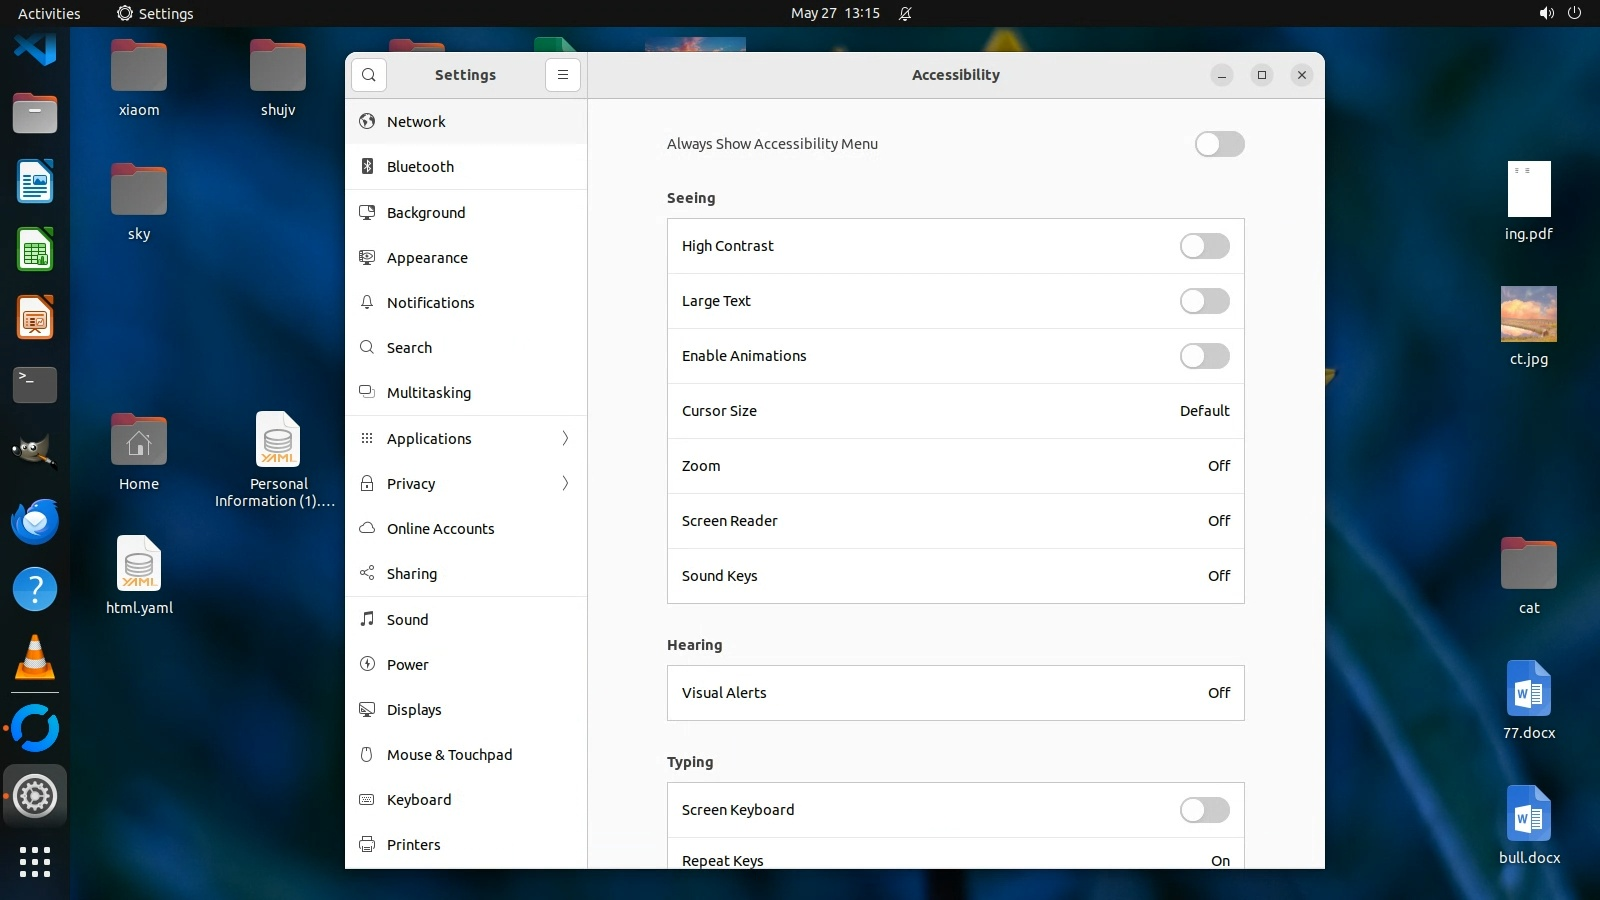Screen dimensions: 1600x900
Task: Open Thunderbird Mail from the dock
Action: [35, 522]
